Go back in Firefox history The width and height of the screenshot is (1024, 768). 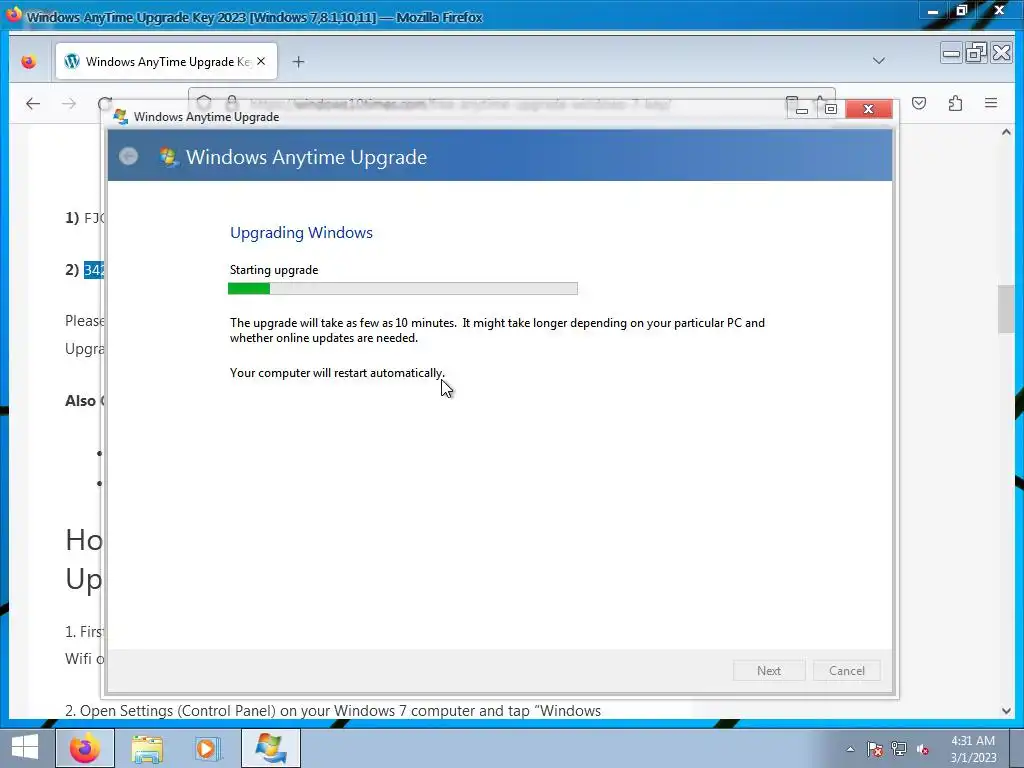(33, 103)
